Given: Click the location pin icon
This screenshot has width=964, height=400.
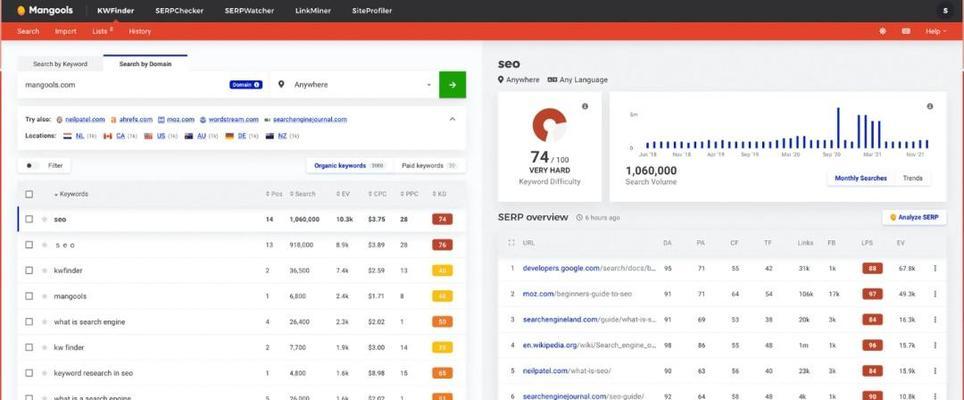Looking at the screenshot, I should pos(281,85).
